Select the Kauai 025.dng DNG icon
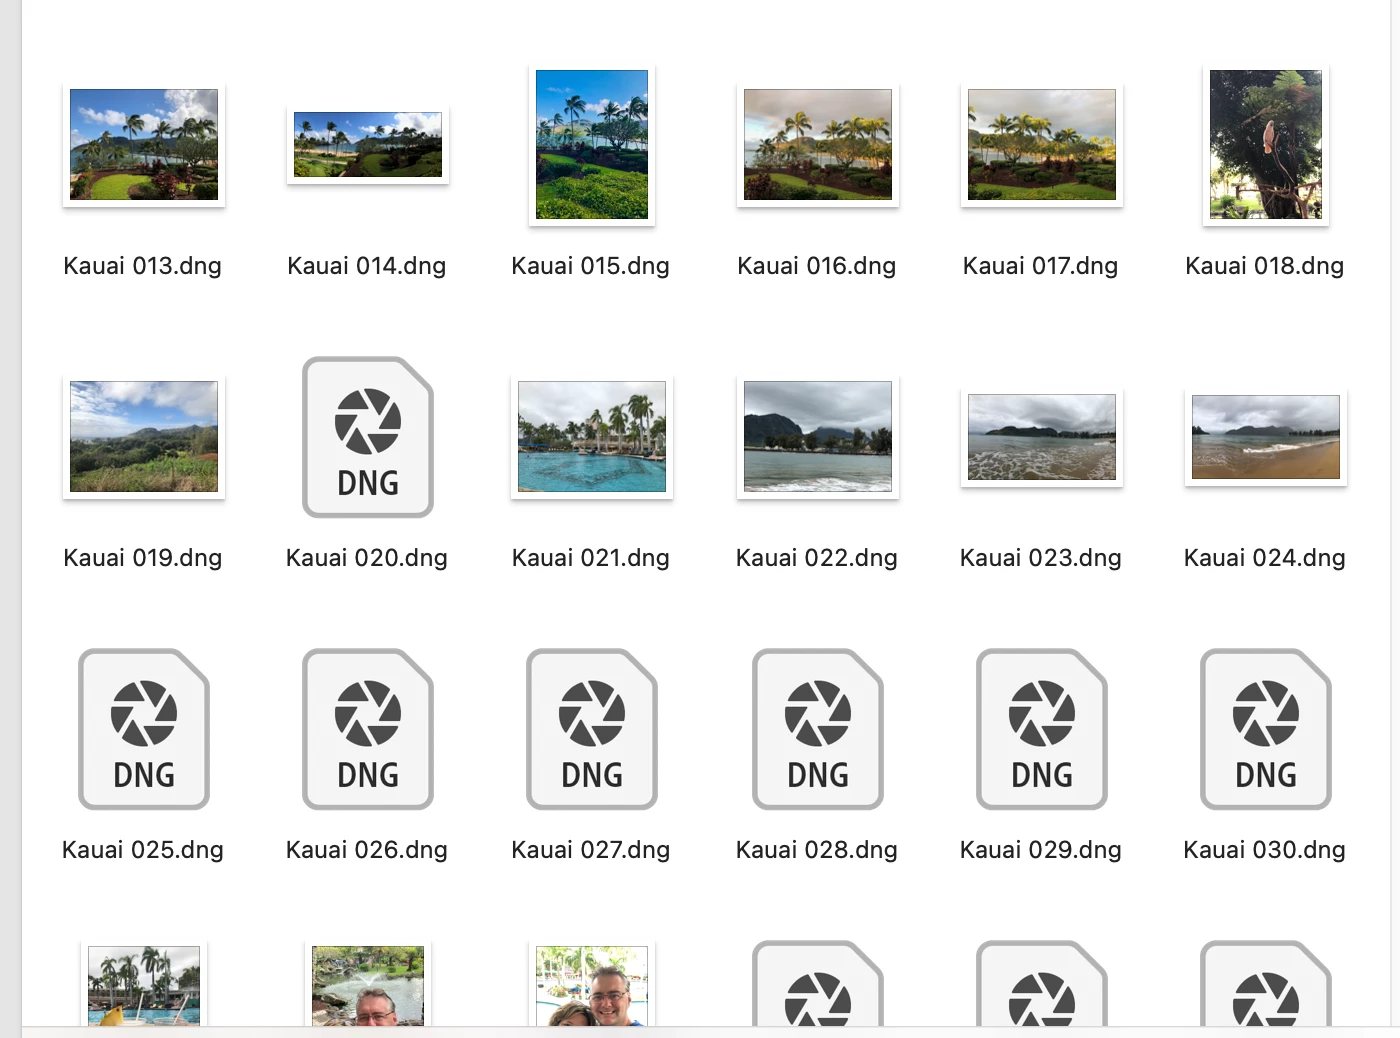 [x=144, y=729]
